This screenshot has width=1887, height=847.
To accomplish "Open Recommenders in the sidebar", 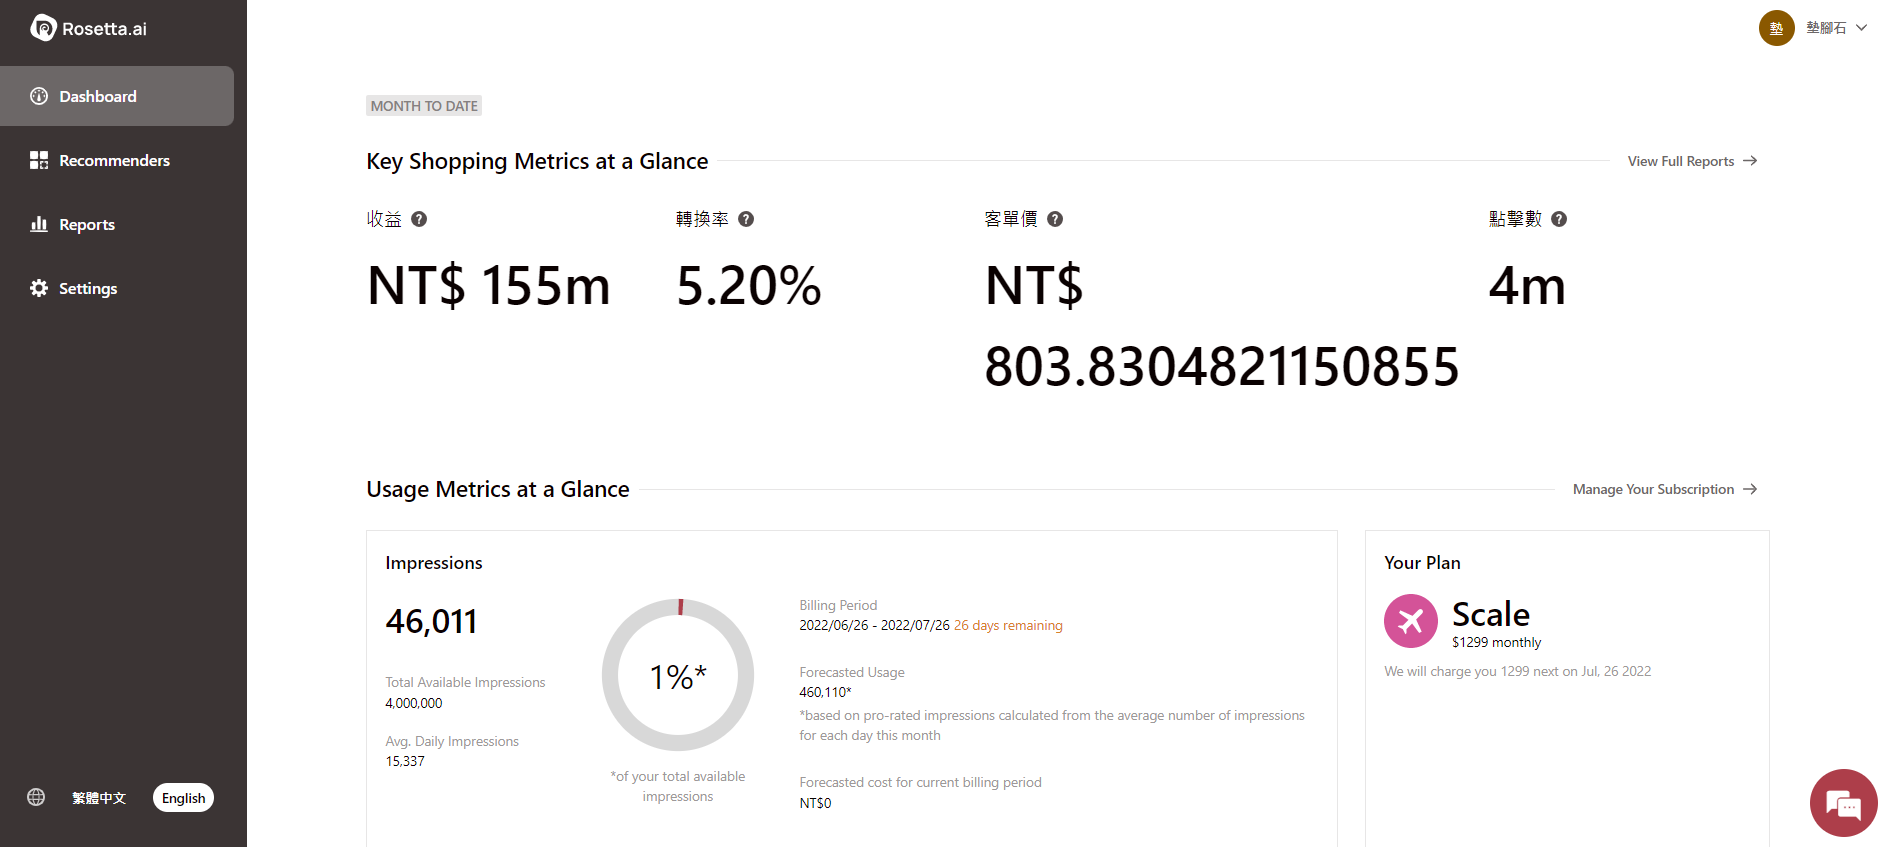I will [x=114, y=160].
